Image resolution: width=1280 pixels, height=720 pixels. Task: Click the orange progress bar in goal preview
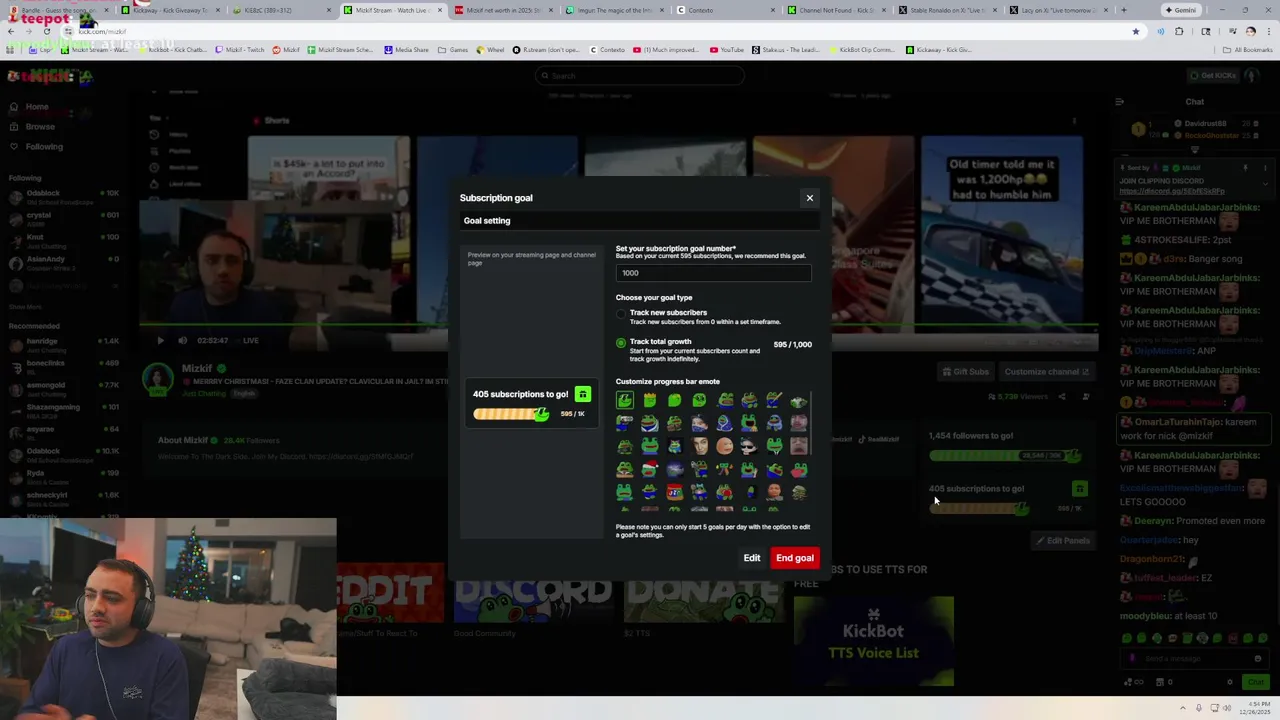tap(511, 414)
